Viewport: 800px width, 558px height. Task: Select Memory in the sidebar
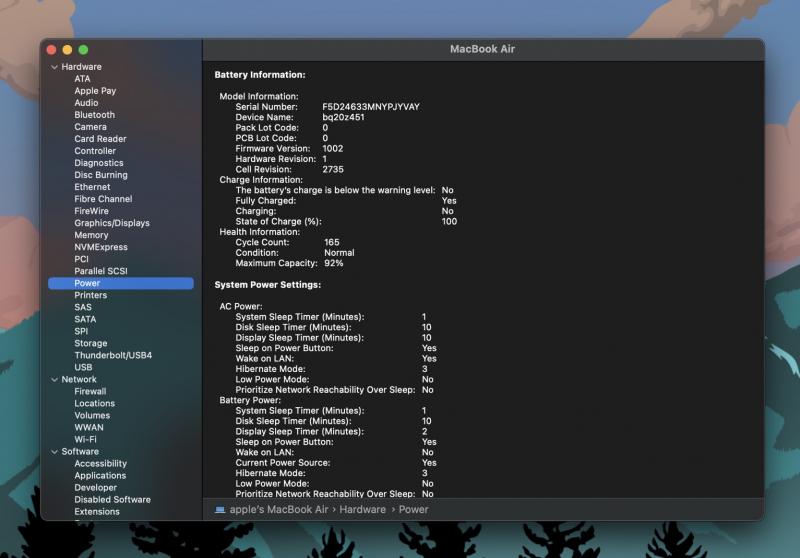click(x=91, y=235)
